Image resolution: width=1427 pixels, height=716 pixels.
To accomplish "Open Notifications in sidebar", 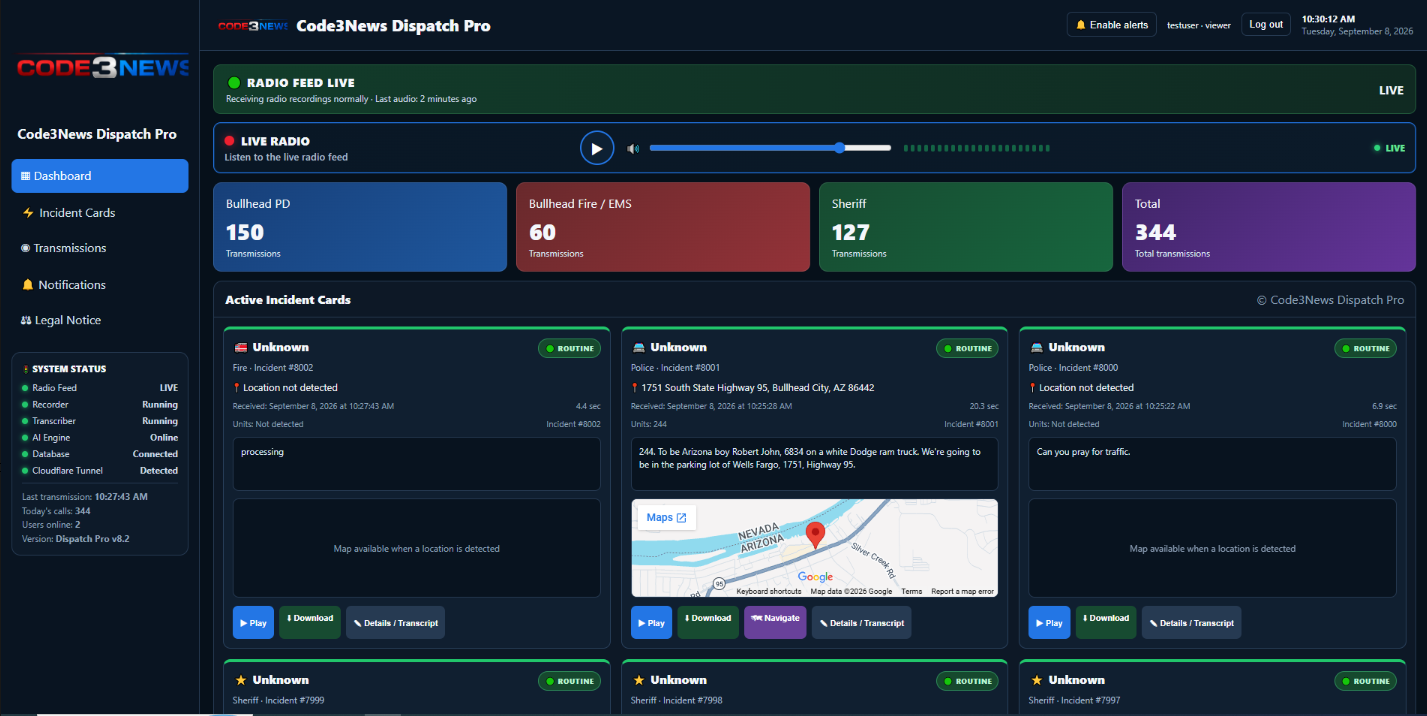I will (100, 285).
